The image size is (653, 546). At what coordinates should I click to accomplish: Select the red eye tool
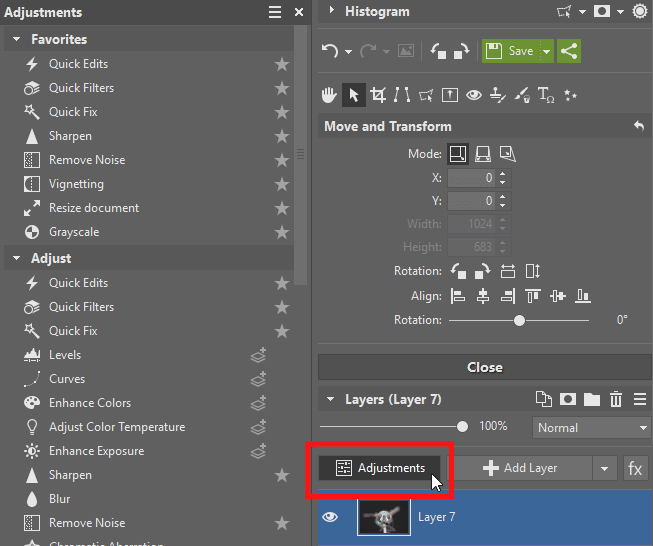[474, 95]
